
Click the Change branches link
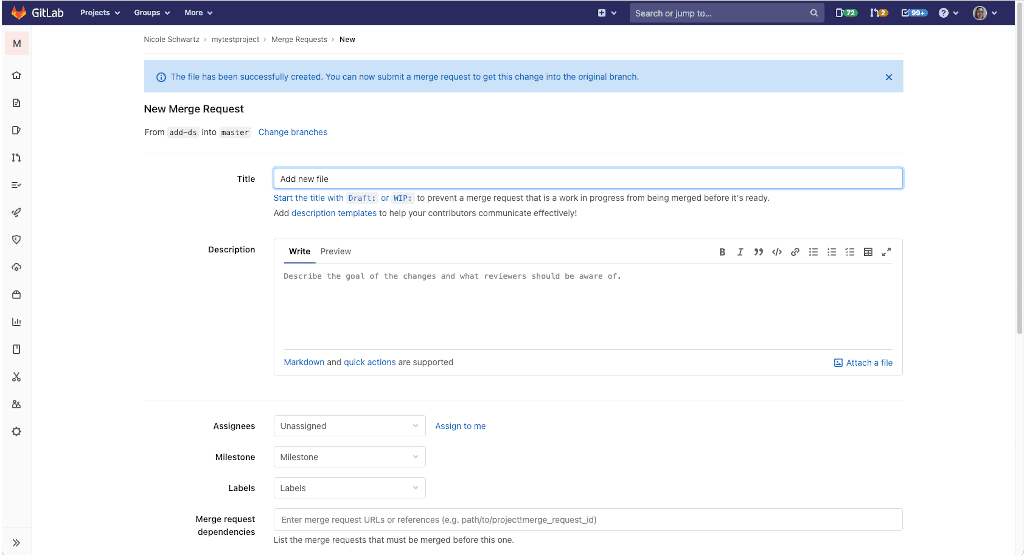pyautogui.click(x=293, y=132)
